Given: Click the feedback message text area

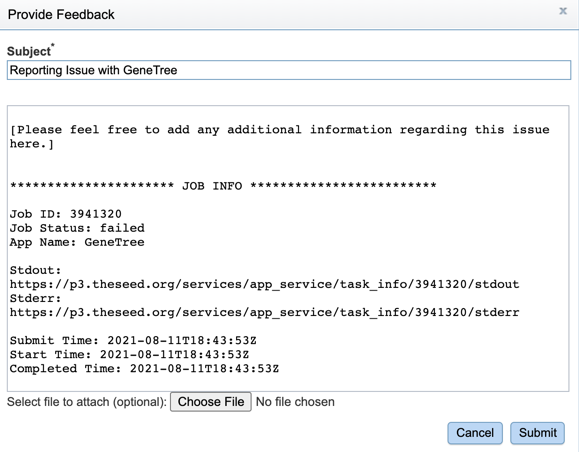Looking at the screenshot, I should point(288,248).
